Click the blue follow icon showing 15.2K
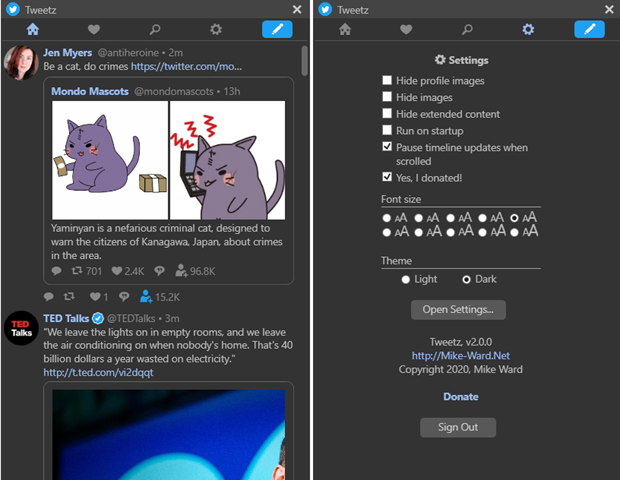 tap(146, 297)
